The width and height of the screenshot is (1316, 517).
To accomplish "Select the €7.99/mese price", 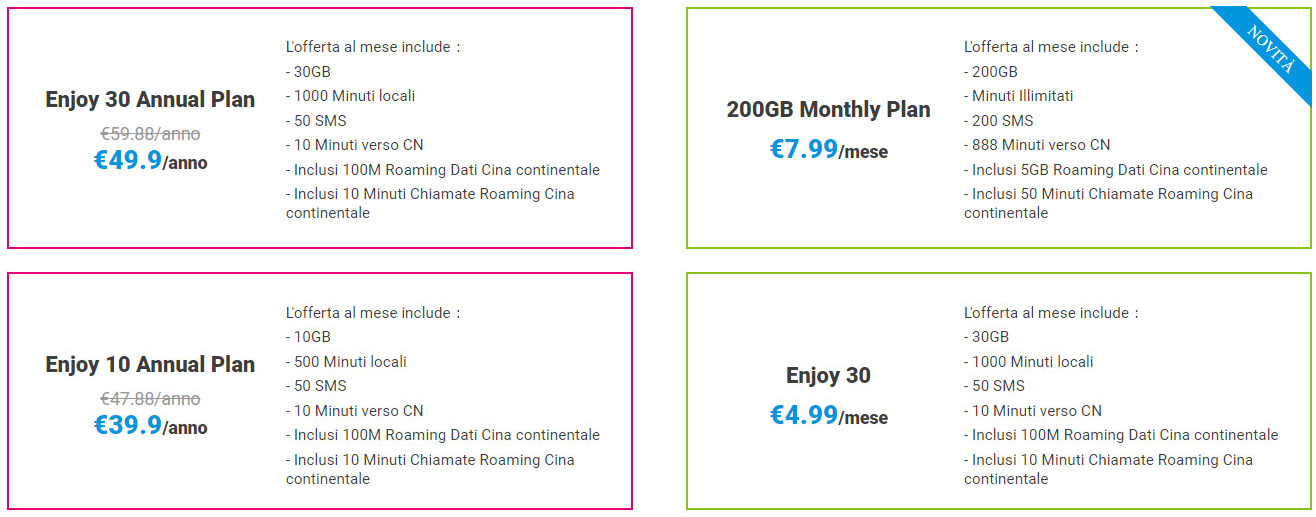I will (x=828, y=150).
